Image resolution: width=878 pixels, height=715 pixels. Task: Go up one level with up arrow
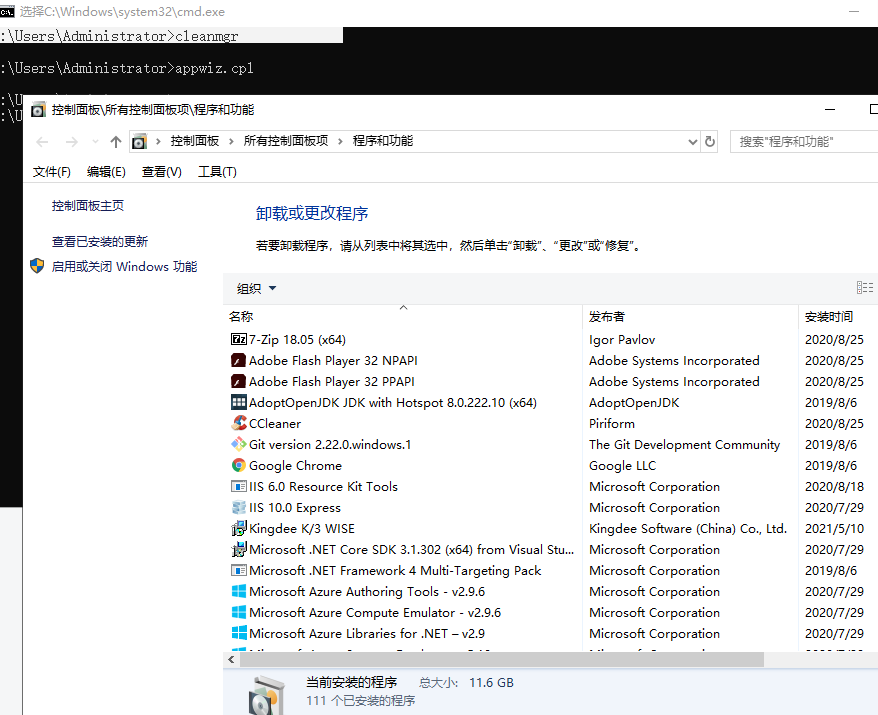pyautogui.click(x=116, y=142)
